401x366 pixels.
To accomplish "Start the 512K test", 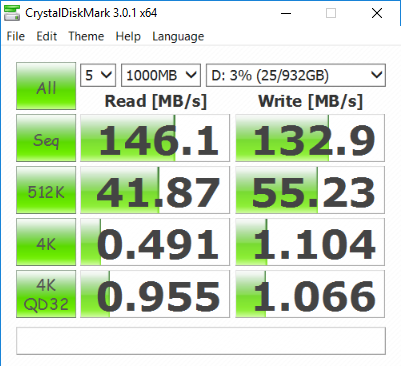I will 46,190.
